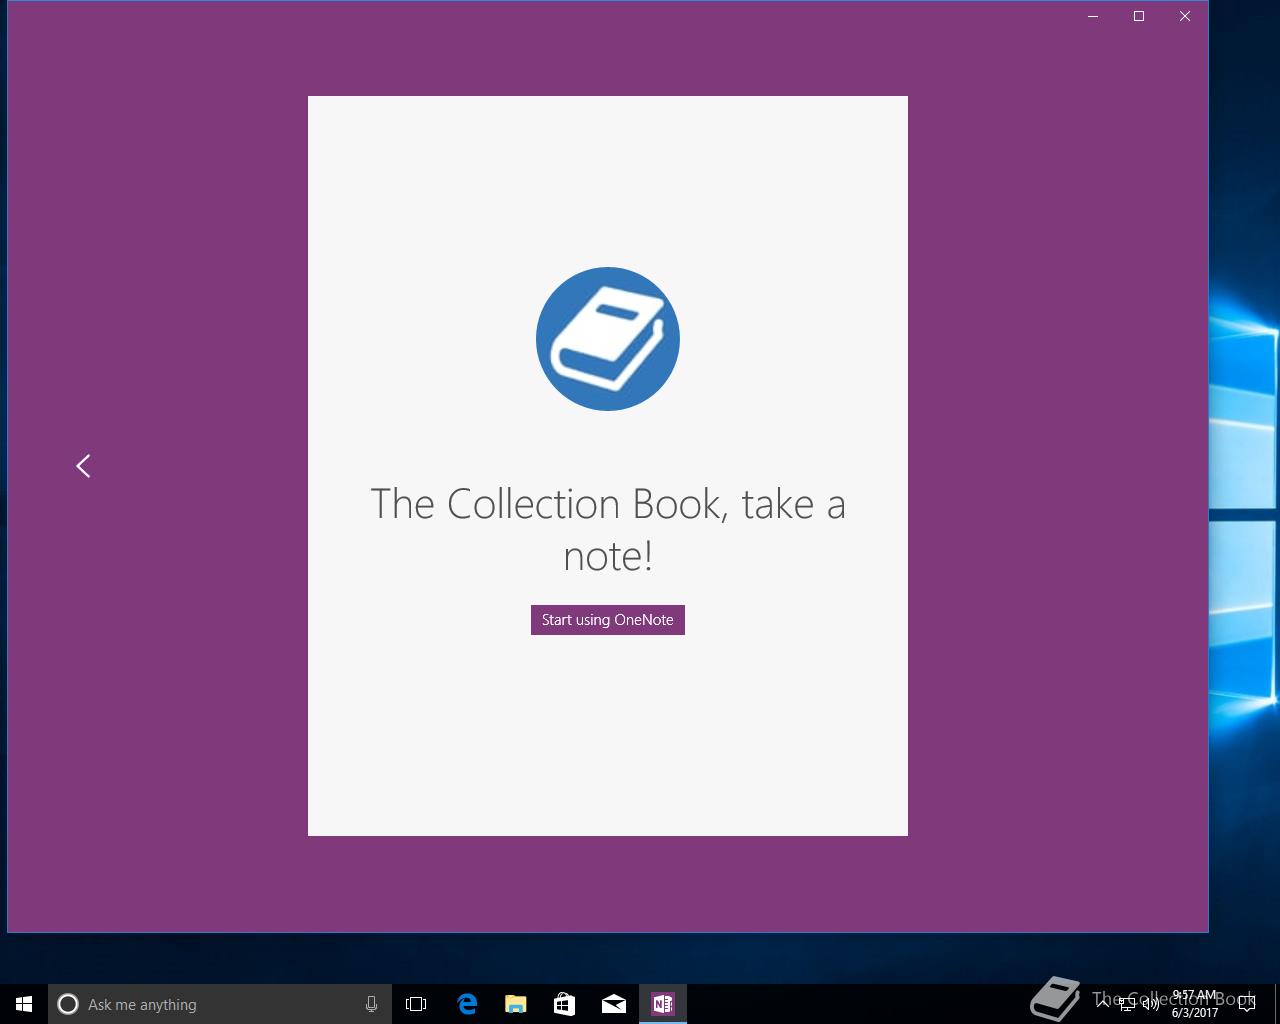Open File Explorer from the taskbar
Viewport: 1280px width, 1024px height.
[515, 1004]
